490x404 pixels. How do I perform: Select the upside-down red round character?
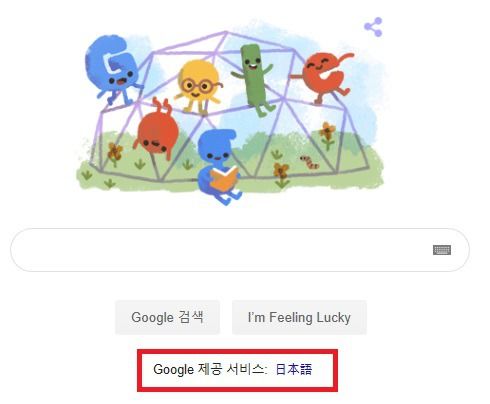pos(155,128)
